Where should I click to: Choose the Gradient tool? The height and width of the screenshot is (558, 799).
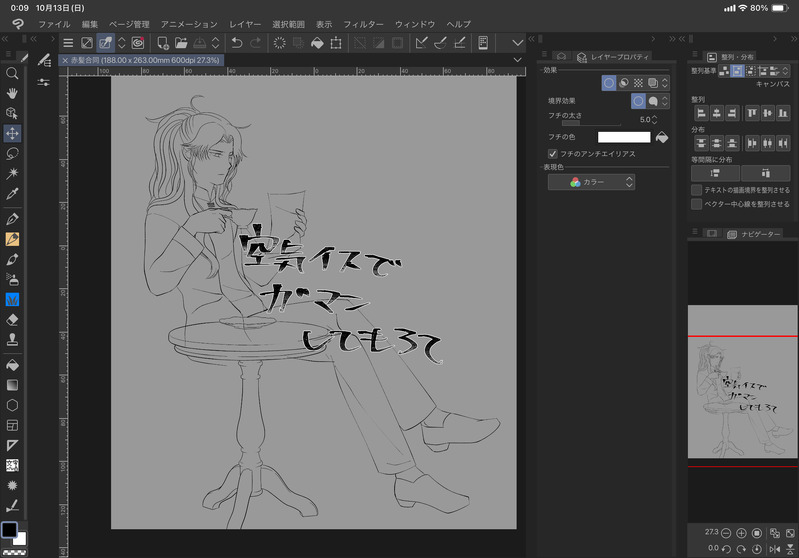(12, 385)
